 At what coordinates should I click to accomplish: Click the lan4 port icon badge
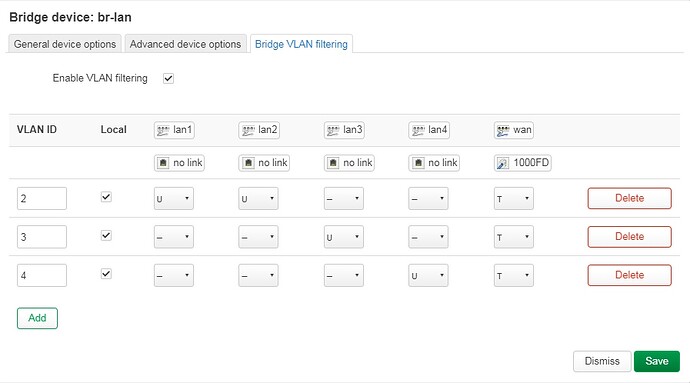pyautogui.click(x=429, y=130)
